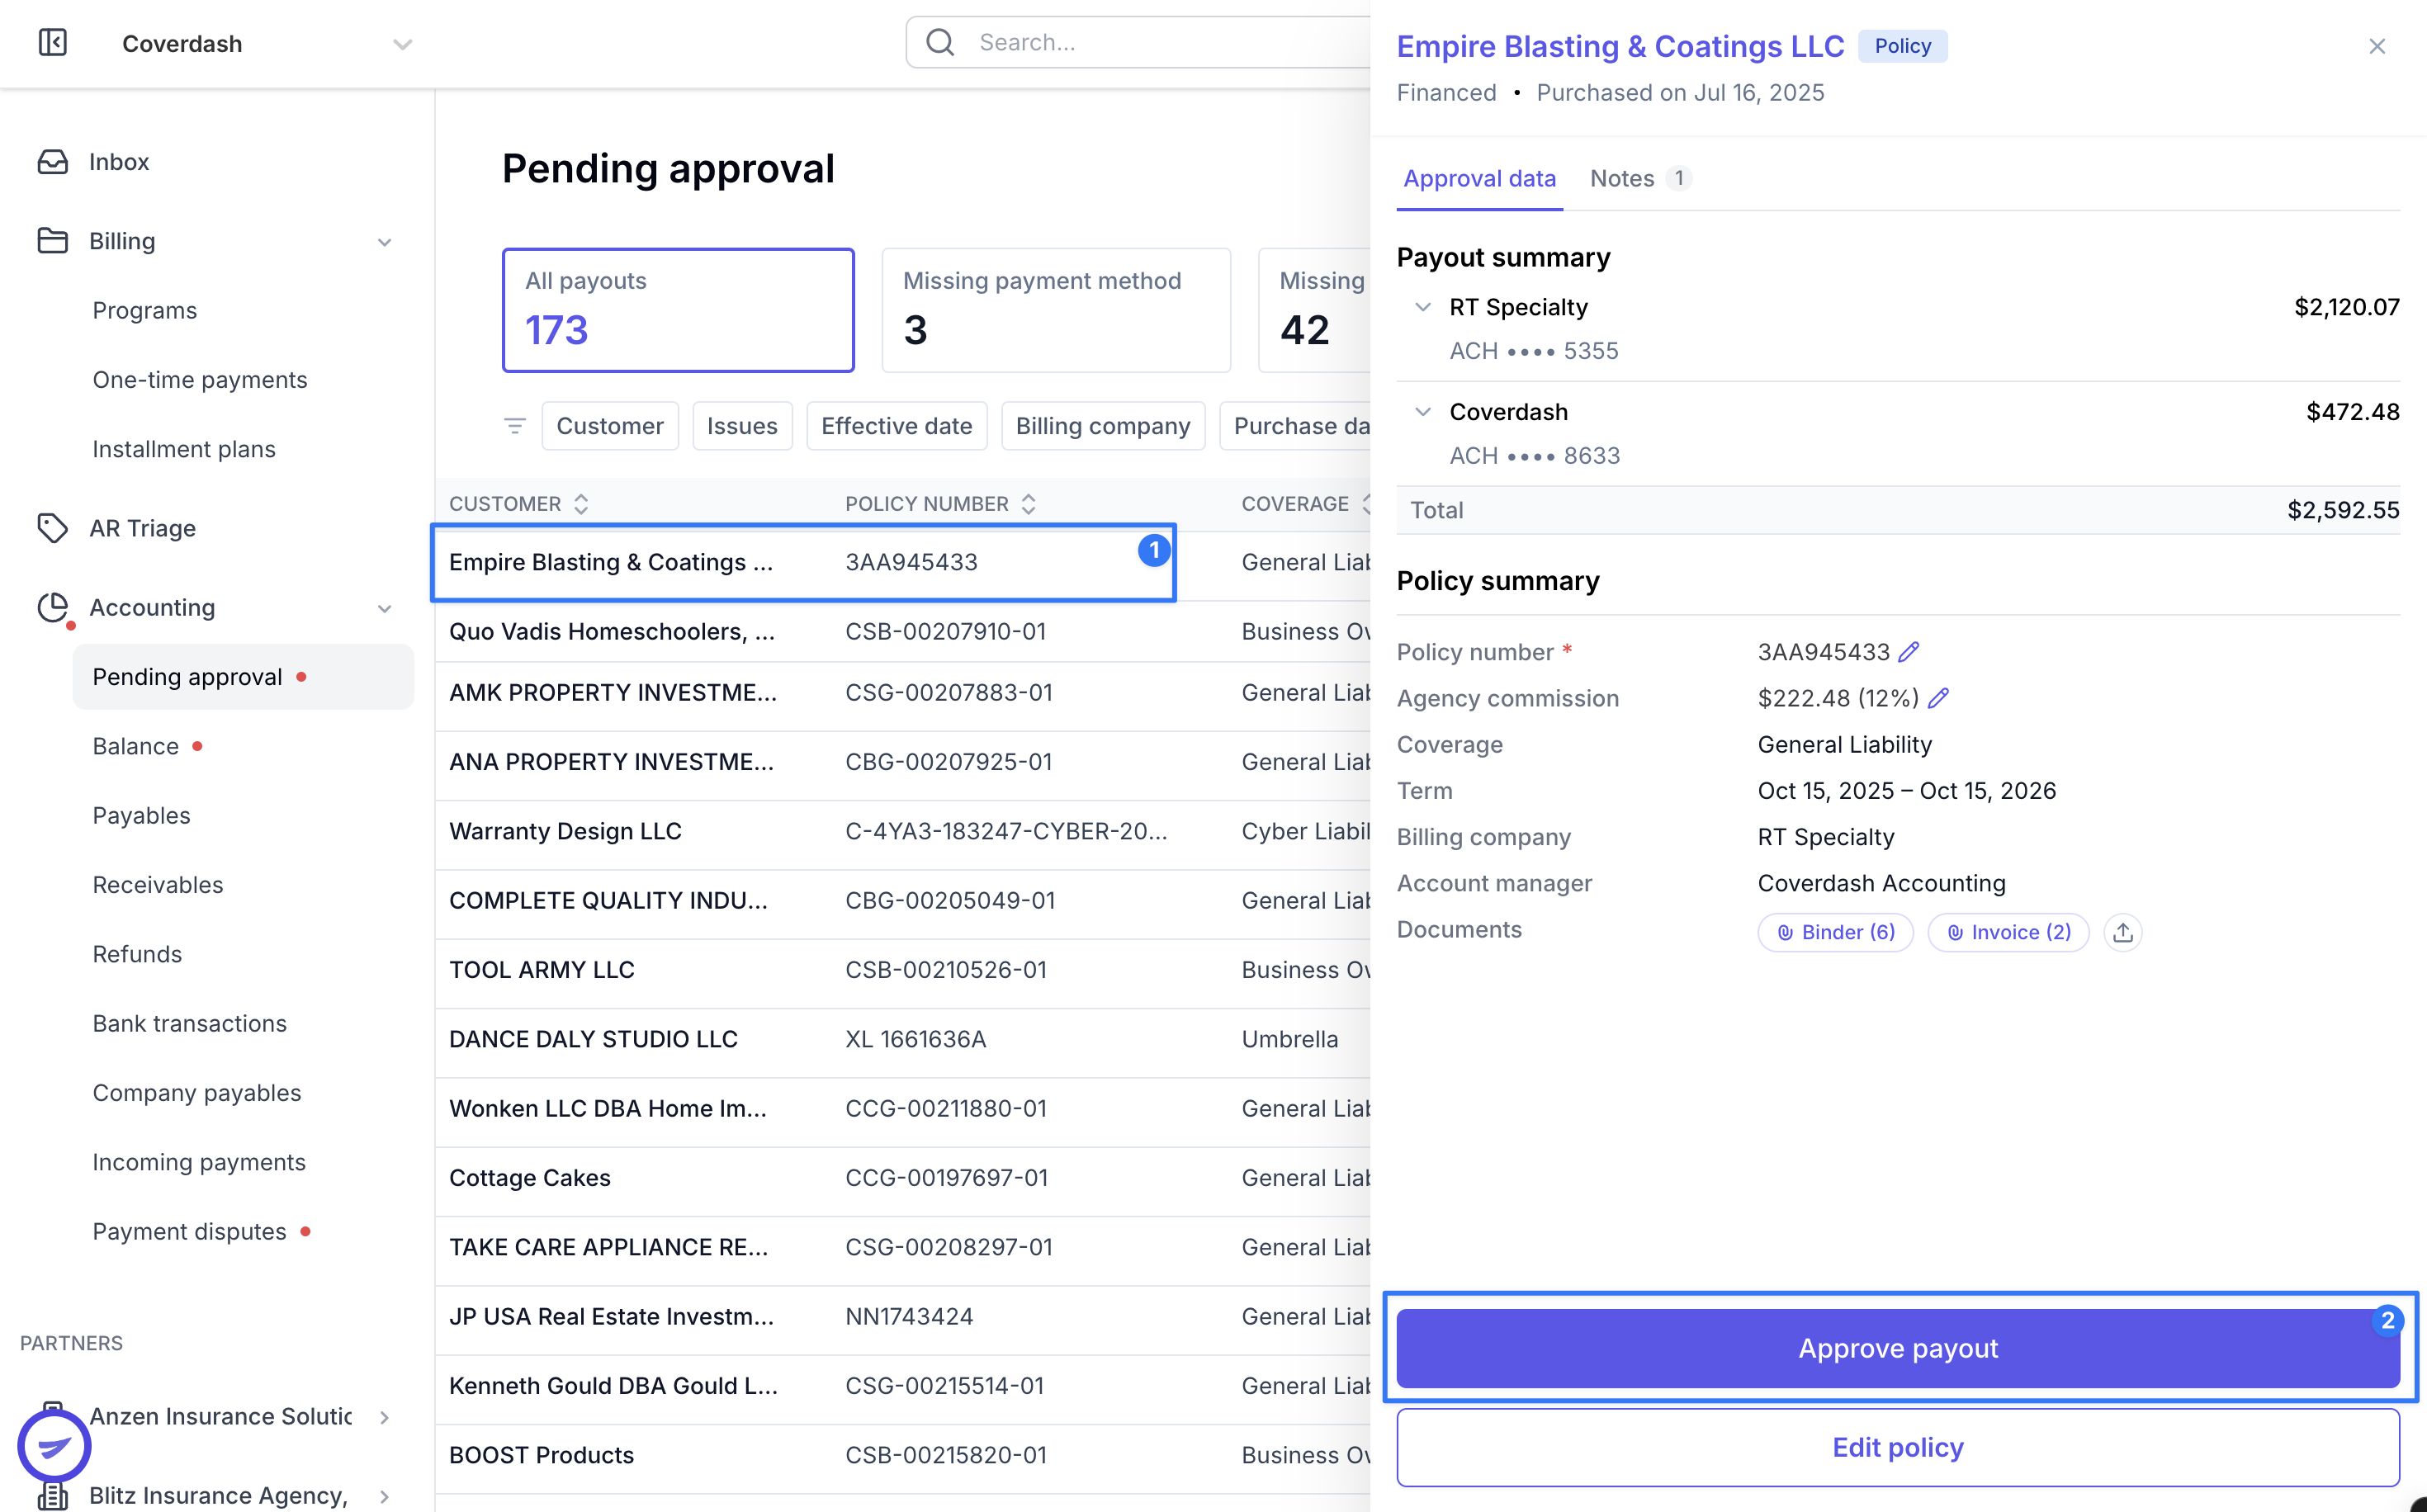Click the search magnifier icon
2427x1512 pixels.
coord(940,42)
